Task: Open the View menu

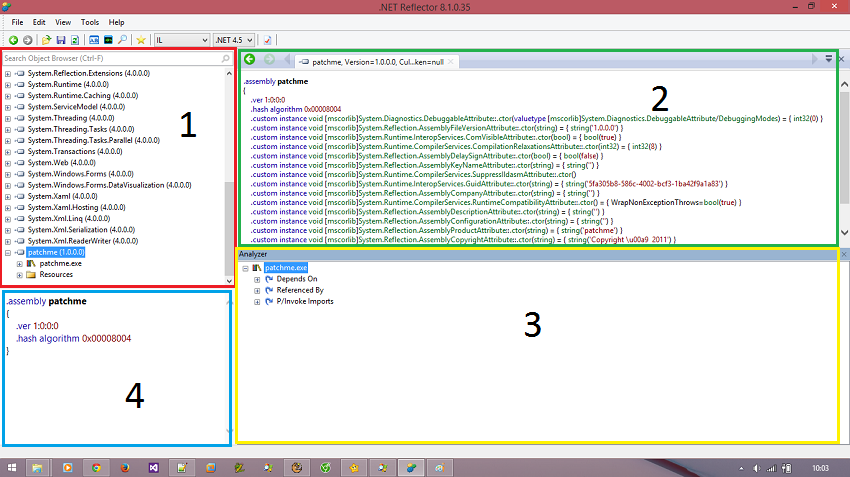Action: coord(63,22)
